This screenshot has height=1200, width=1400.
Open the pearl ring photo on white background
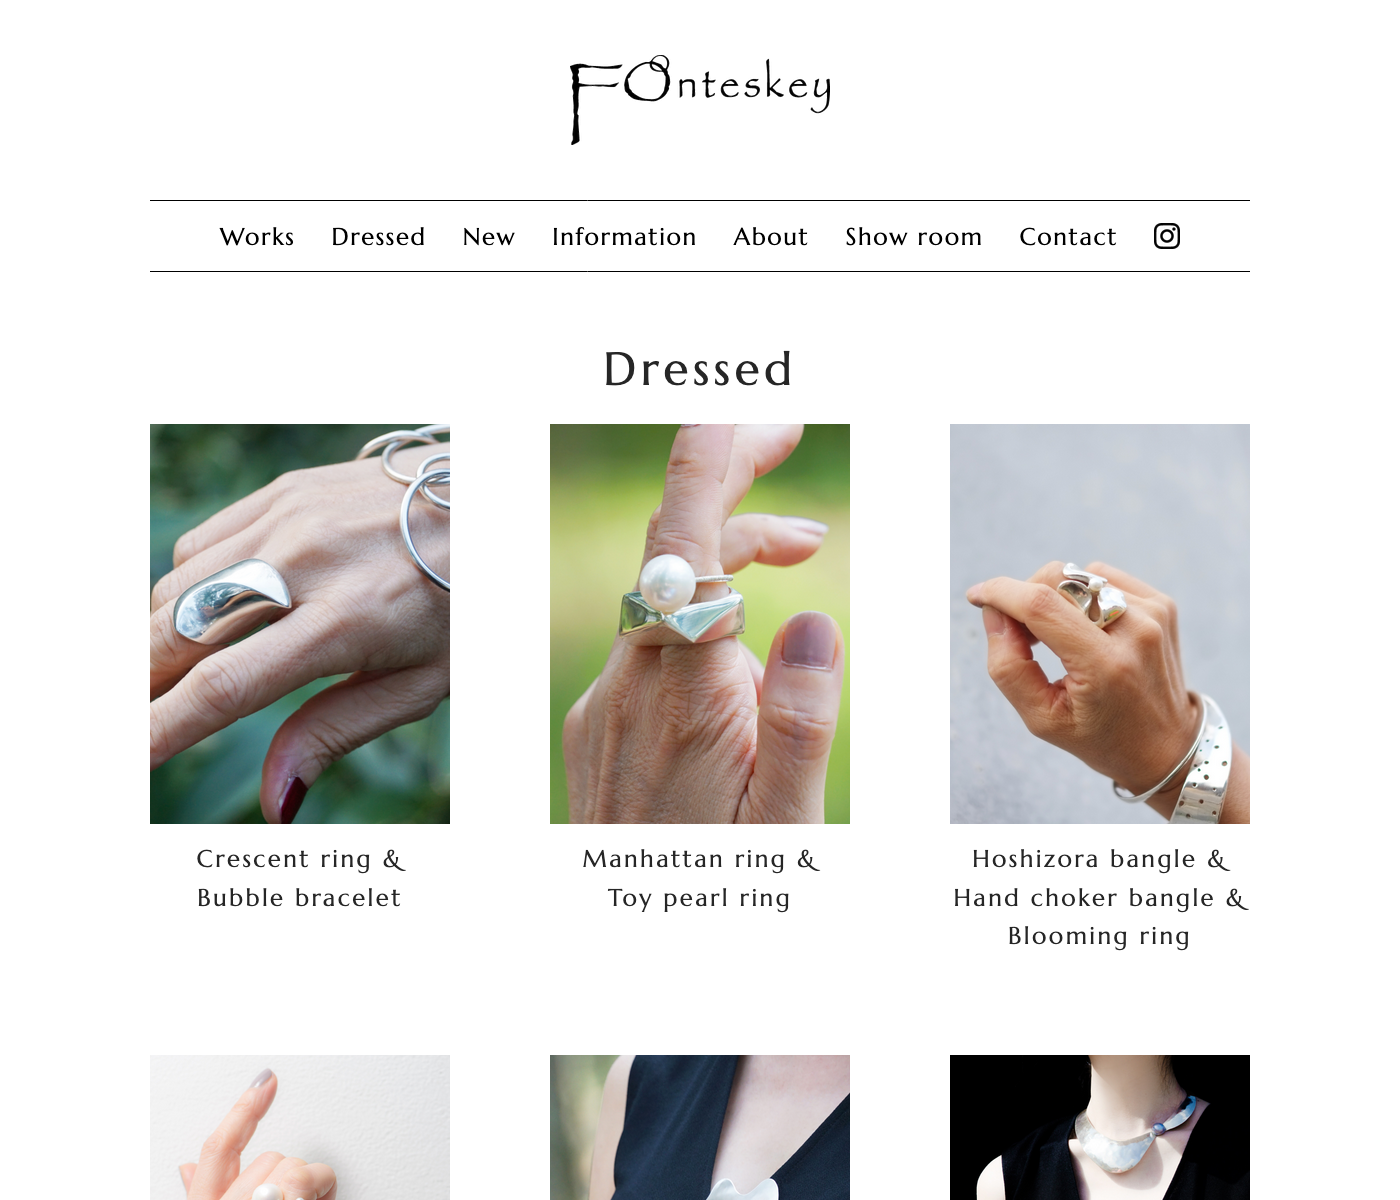pos(300,1127)
